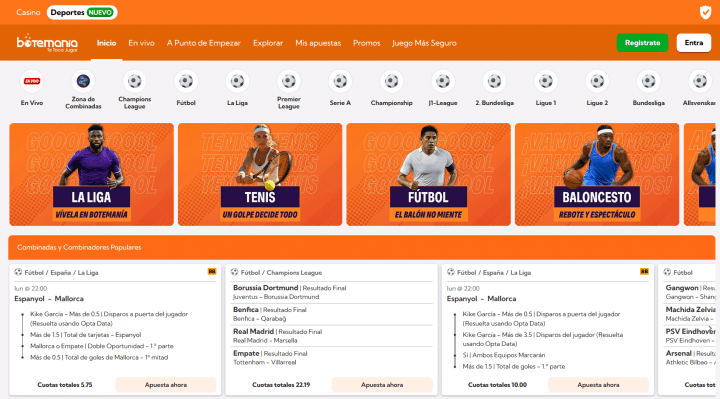The image size is (720, 399).
Task: Open the Tenis promotional banner
Action: point(260,174)
